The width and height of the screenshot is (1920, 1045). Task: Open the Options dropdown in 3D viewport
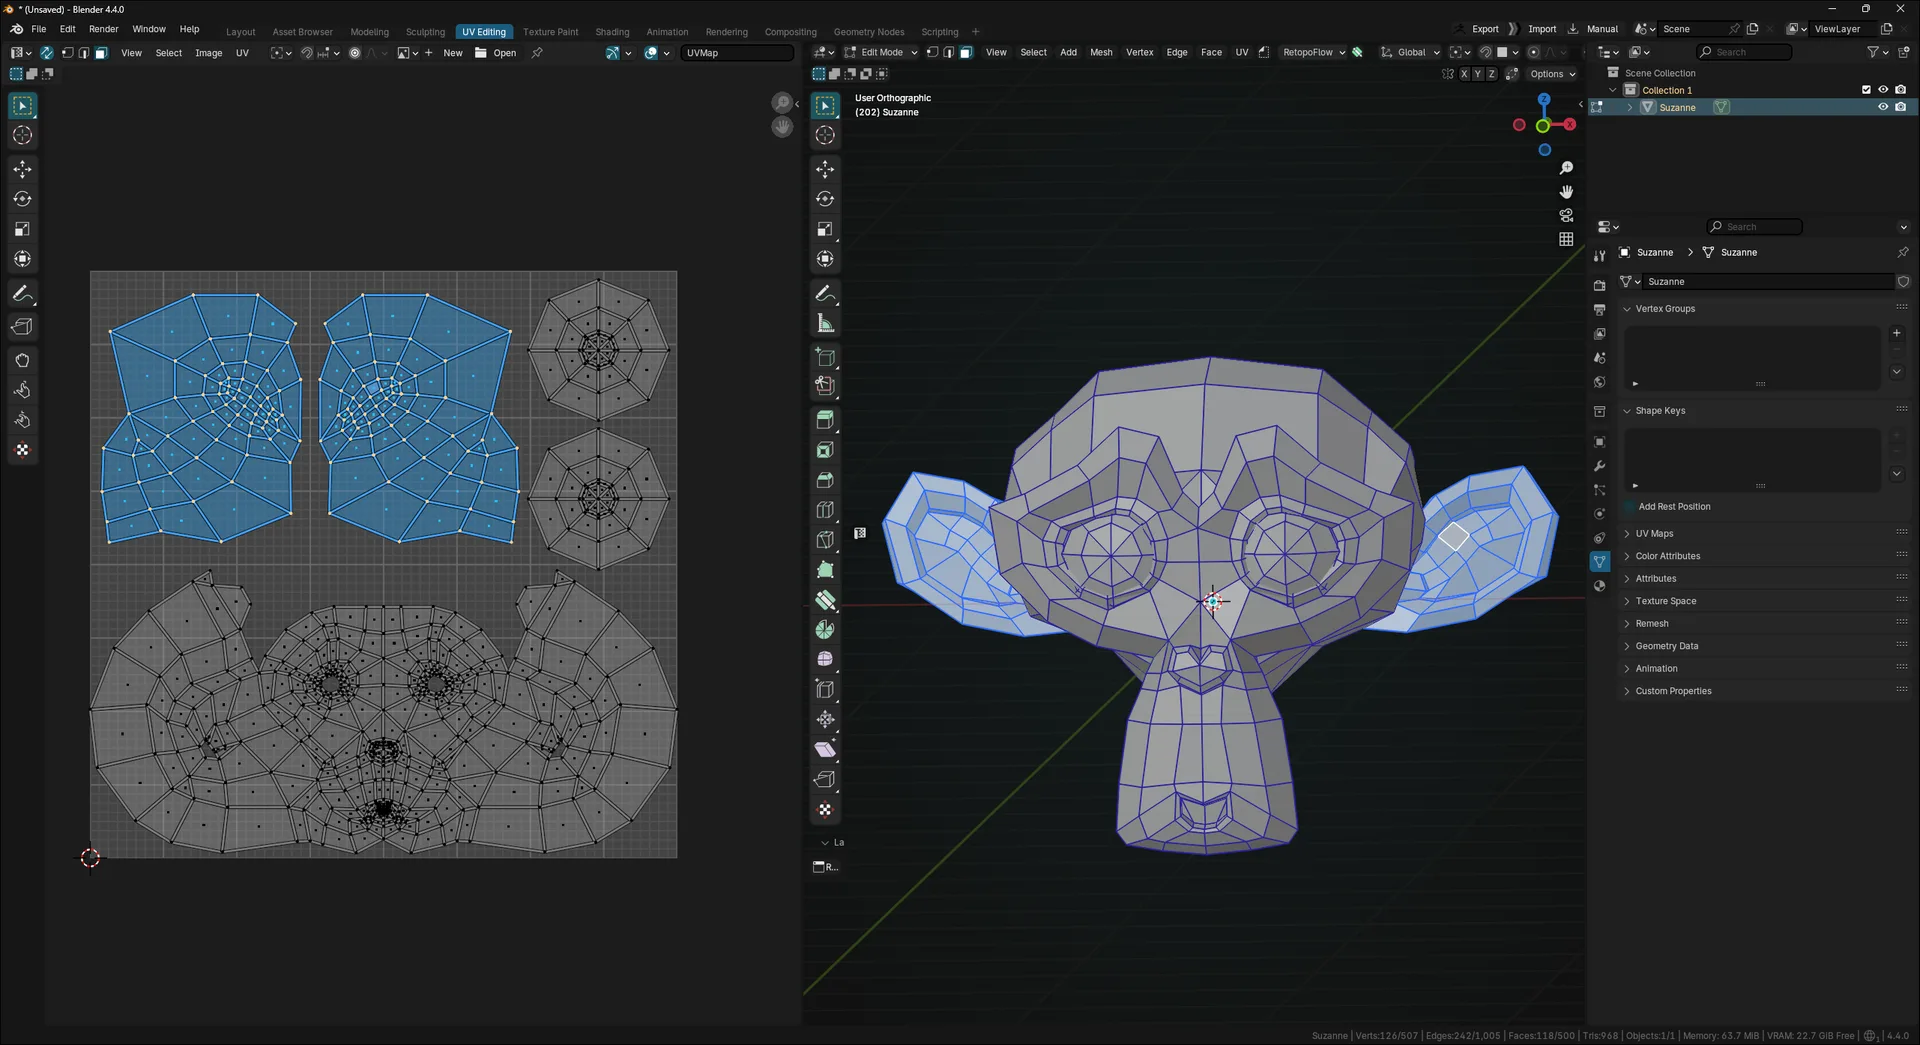click(x=1552, y=74)
